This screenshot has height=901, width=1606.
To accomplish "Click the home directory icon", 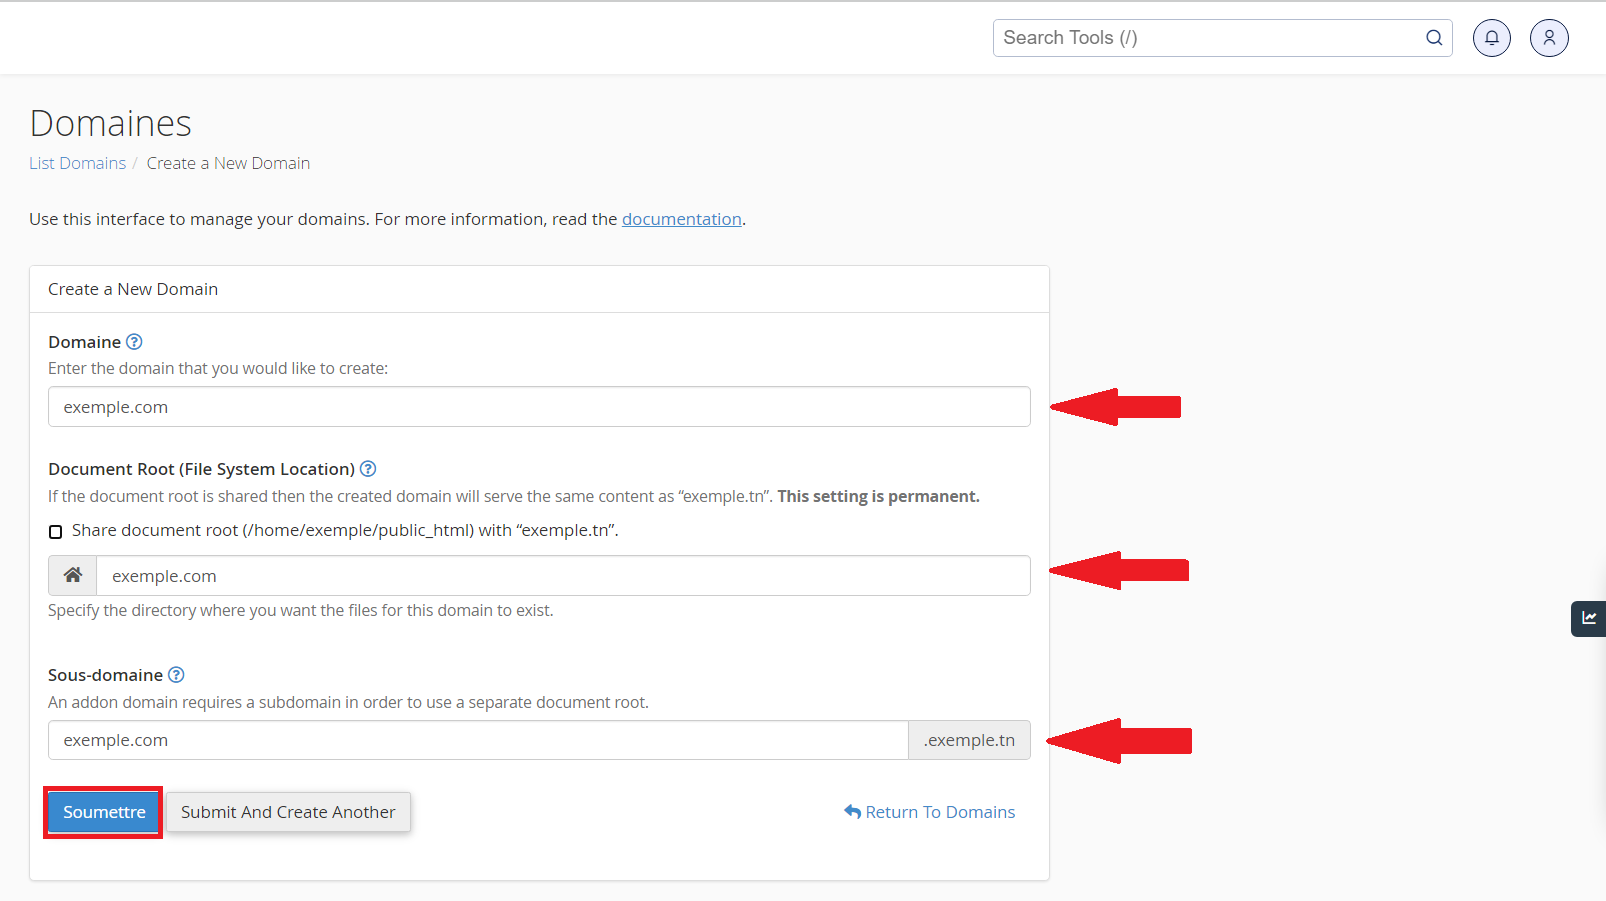I will [x=73, y=576].
